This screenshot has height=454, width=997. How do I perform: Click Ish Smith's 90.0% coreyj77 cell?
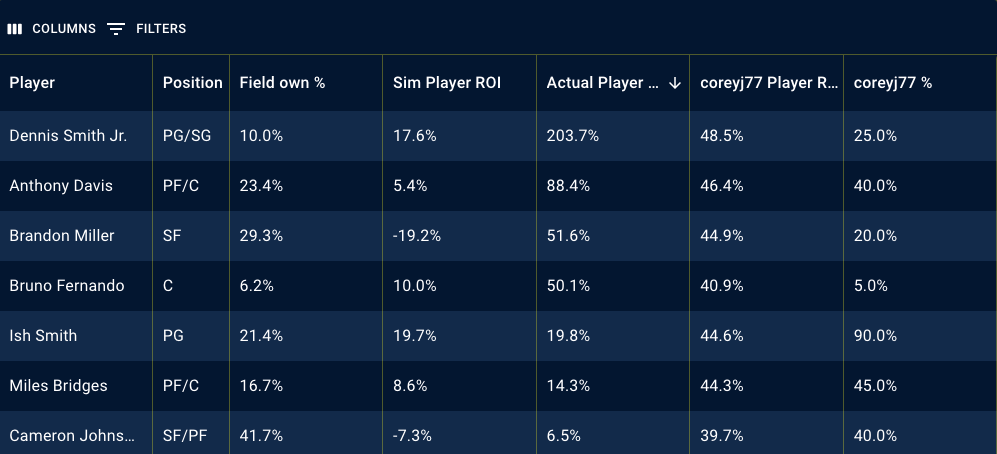click(875, 336)
